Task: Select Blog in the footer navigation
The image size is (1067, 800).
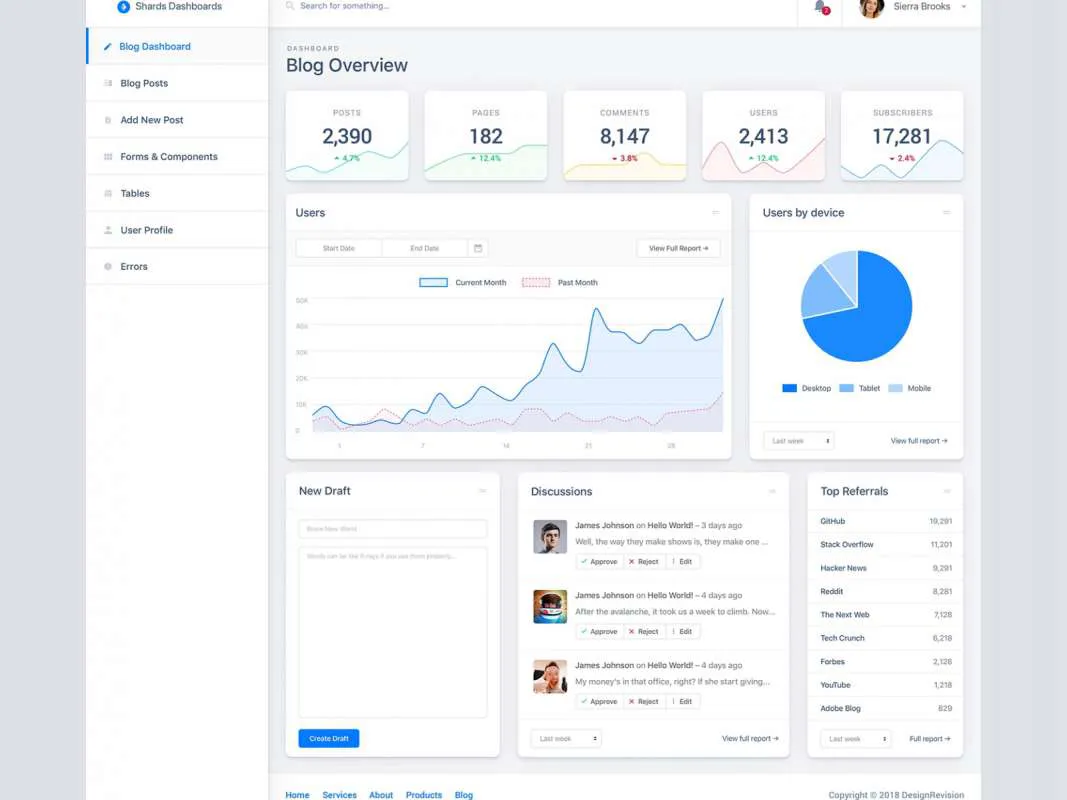Action: point(463,794)
